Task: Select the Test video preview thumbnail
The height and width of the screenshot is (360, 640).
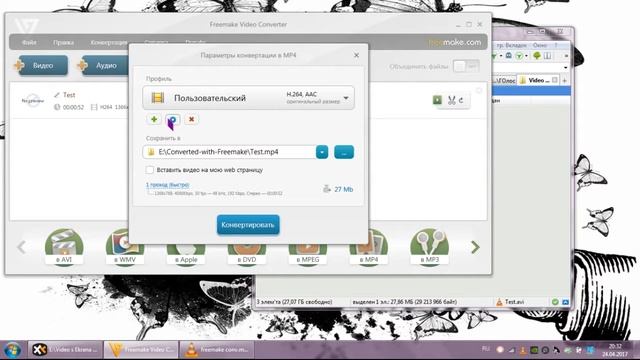Action: coord(33,100)
